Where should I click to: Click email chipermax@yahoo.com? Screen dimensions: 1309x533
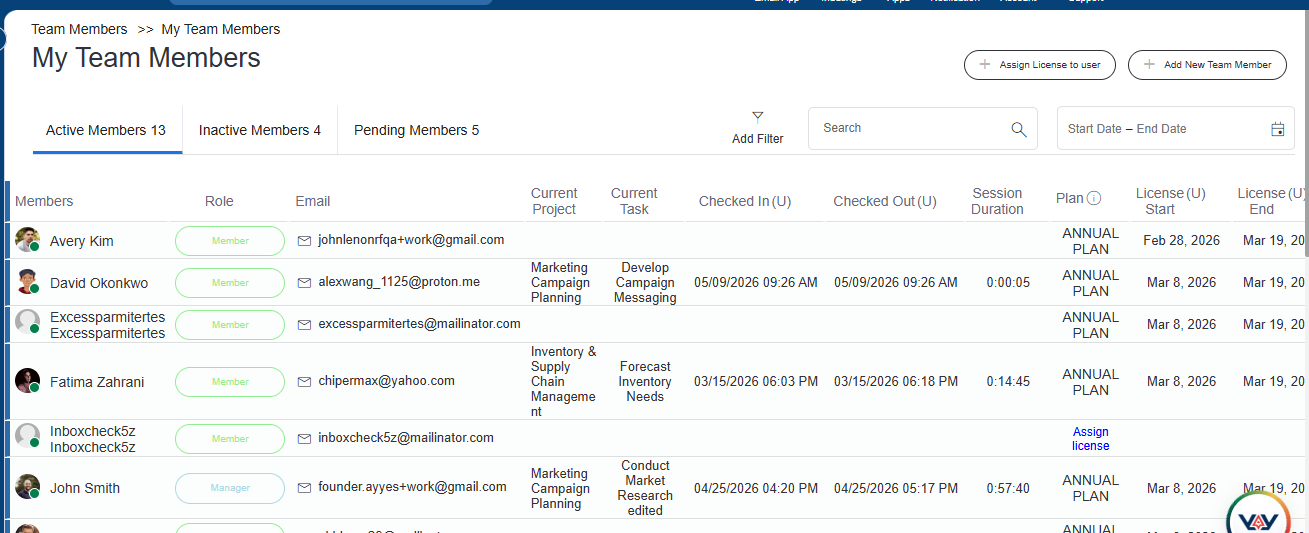point(386,381)
